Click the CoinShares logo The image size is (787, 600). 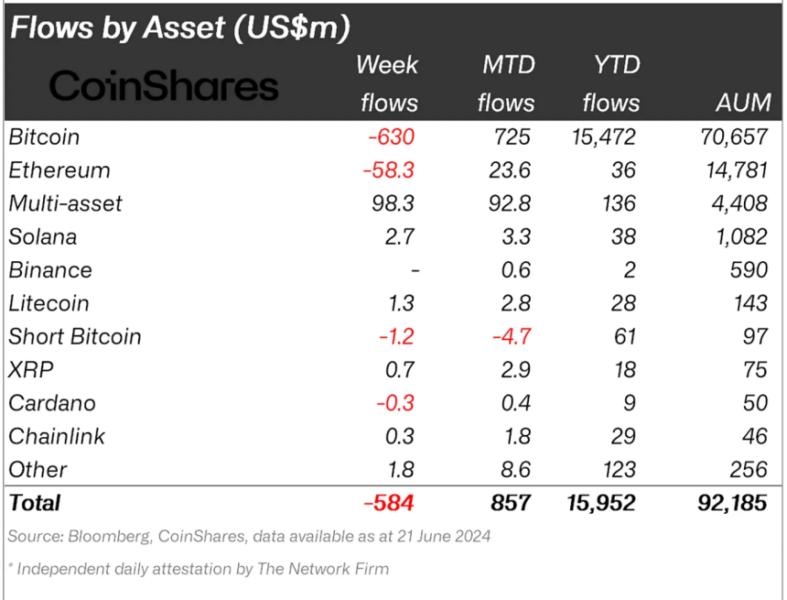click(x=165, y=86)
